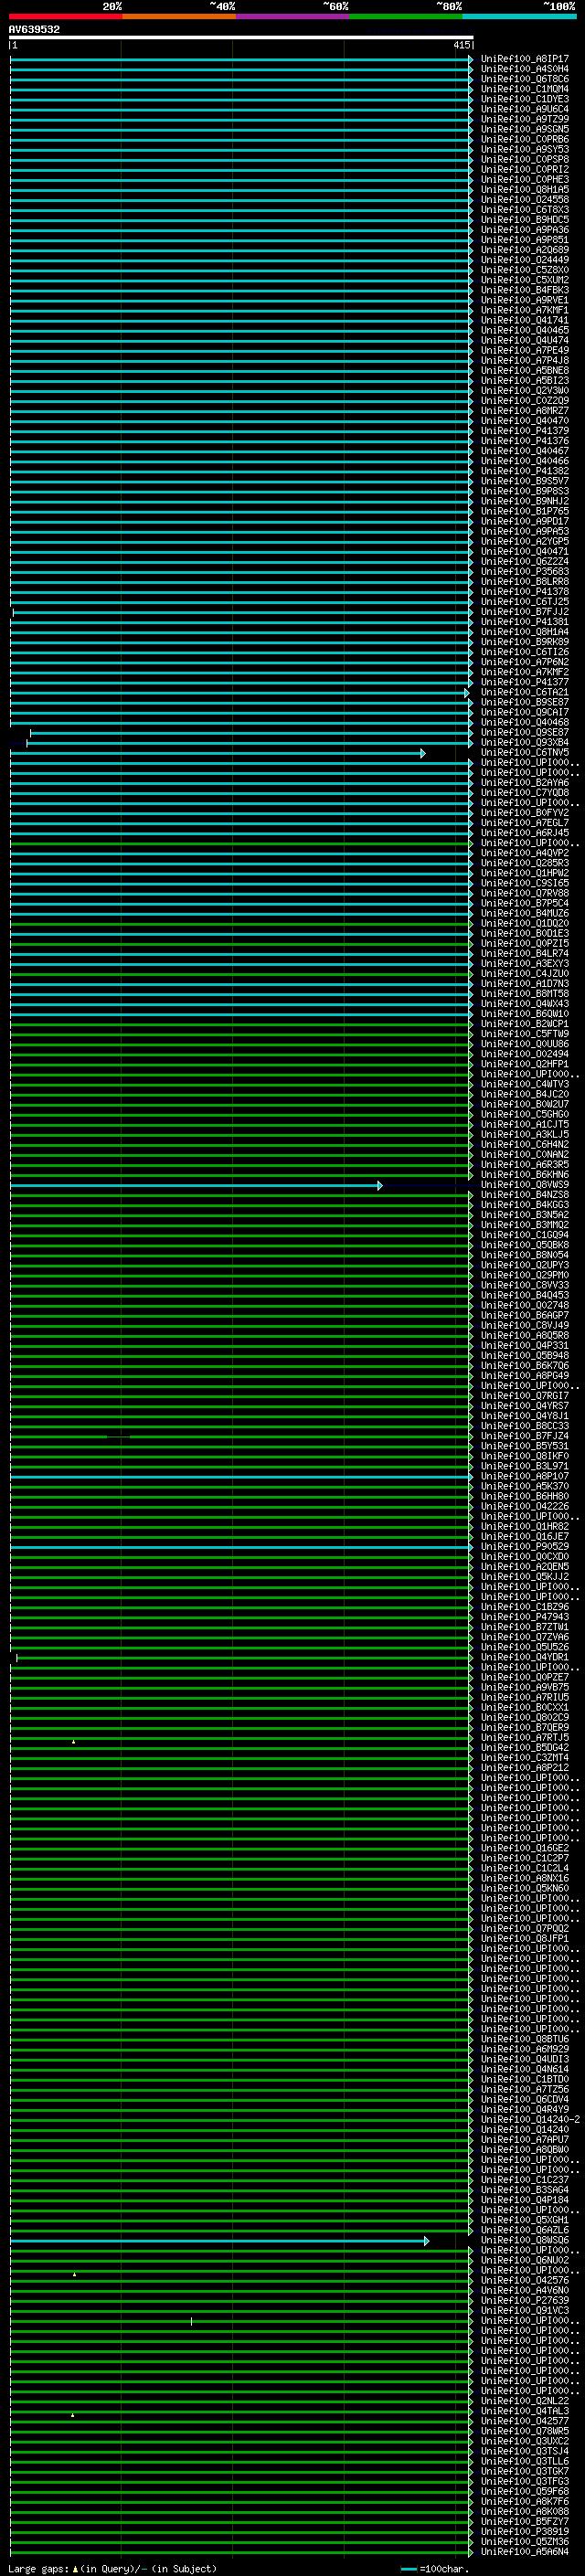Click the short cyan bar for UniRef100_Q8VWS9
The image size is (585, 2576).
coord(196,1185)
